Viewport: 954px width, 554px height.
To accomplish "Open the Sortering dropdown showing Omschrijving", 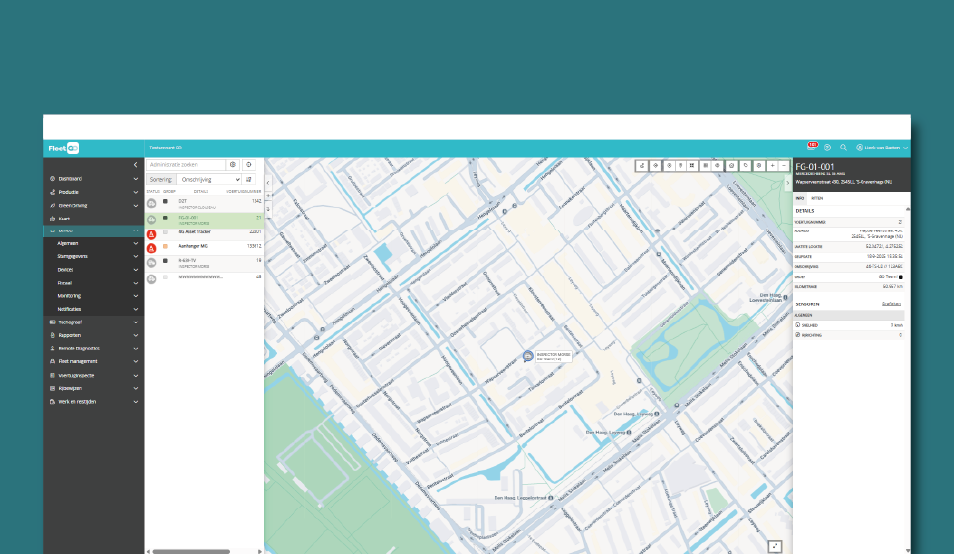I will click(x=209, y=179).
